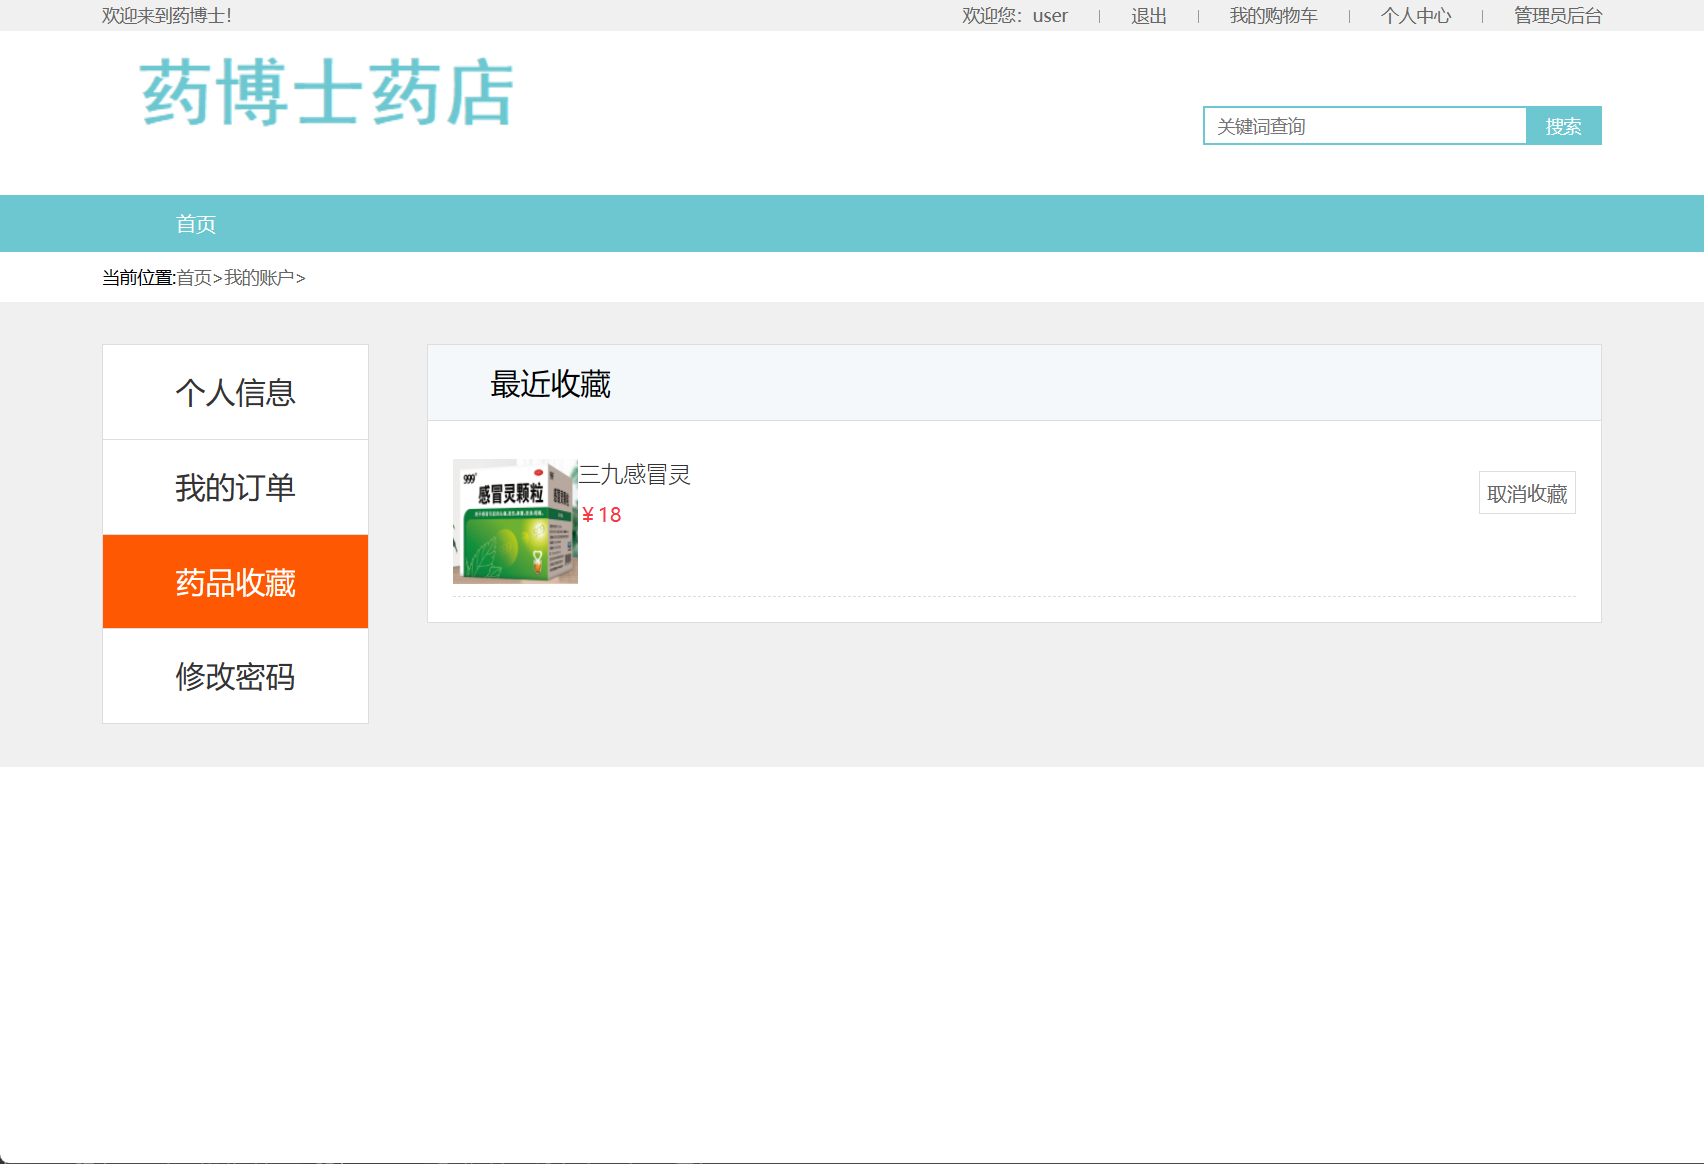Select 我的订单 in the sidebar
Screen dimensions: 1704x1164
234,487
